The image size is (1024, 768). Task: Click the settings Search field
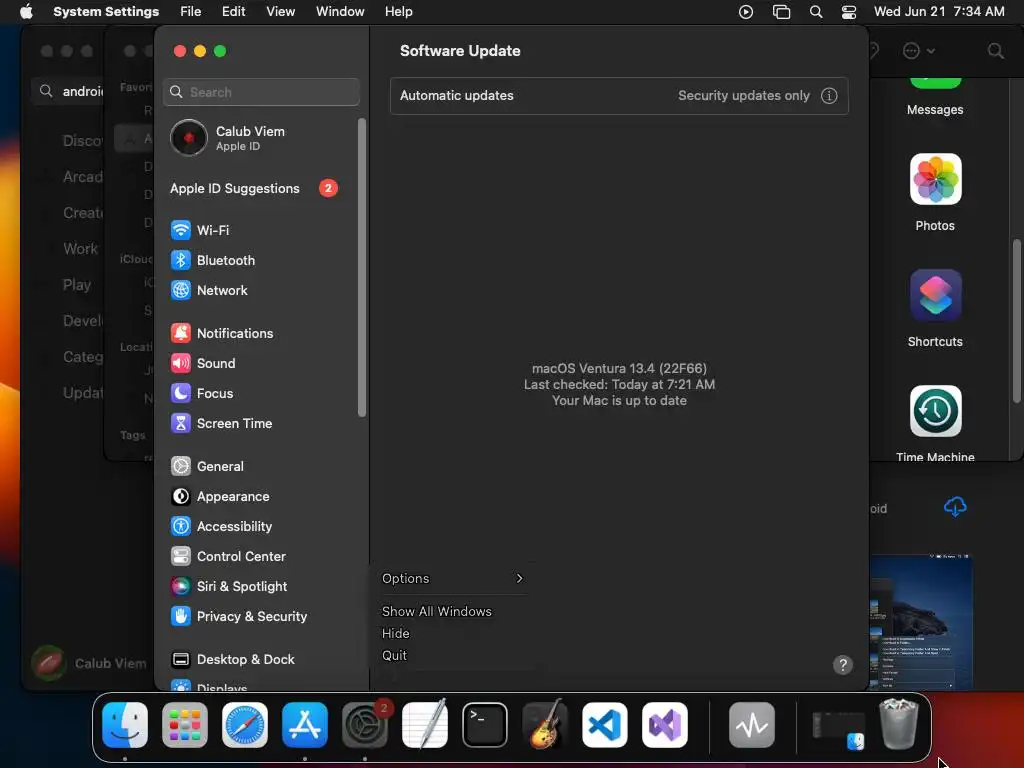(261, 92)
